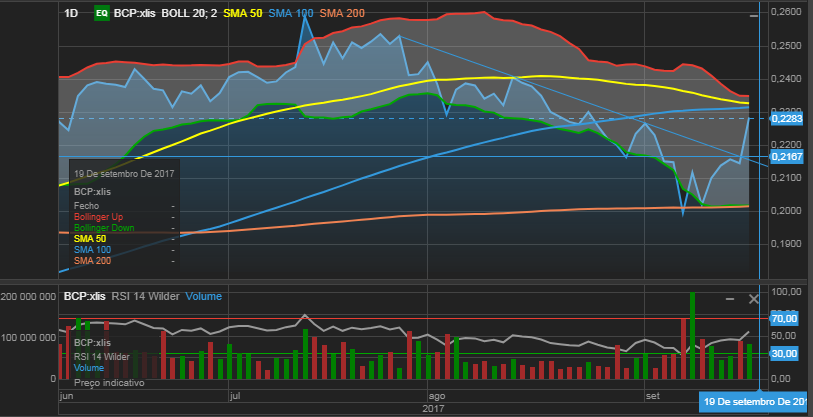
Task: Click the tallest green volume bar in September
Action: point(692,336)
